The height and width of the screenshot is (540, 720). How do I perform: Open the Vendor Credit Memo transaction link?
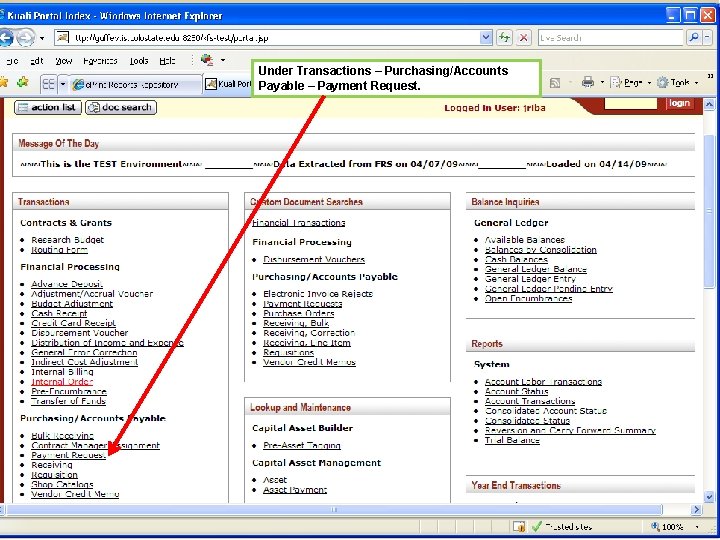75,494
